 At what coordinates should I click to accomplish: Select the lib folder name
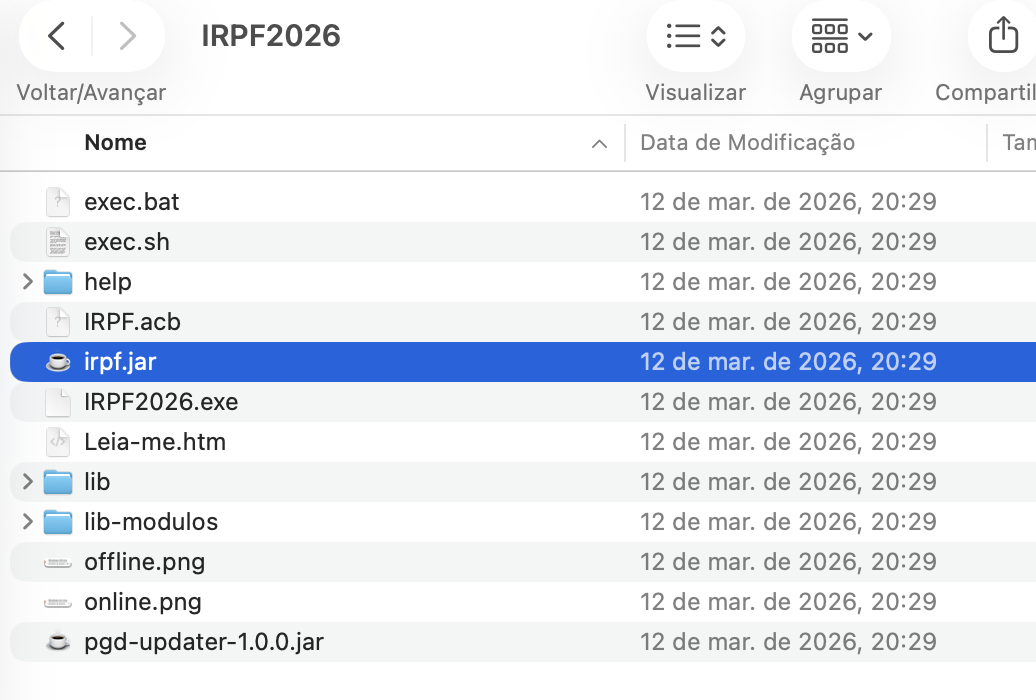[x=97, y=482]
